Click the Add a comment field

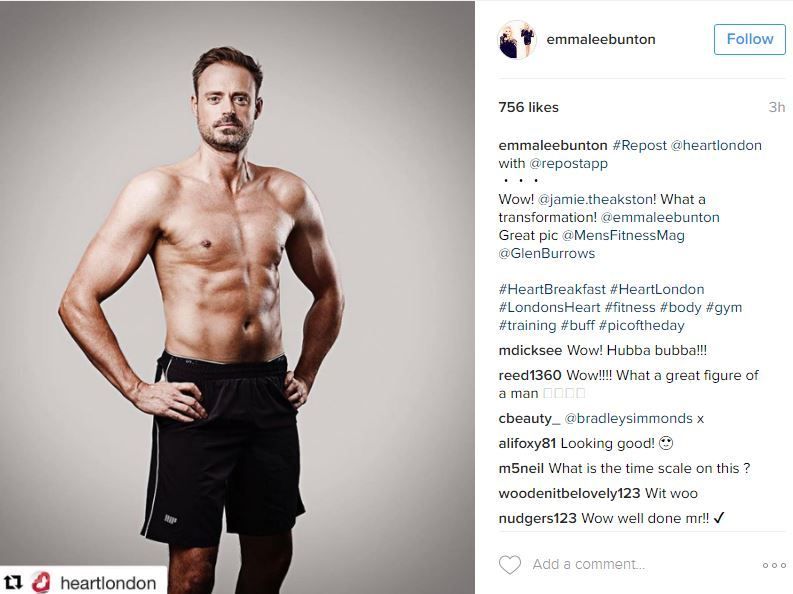(642, 565)
